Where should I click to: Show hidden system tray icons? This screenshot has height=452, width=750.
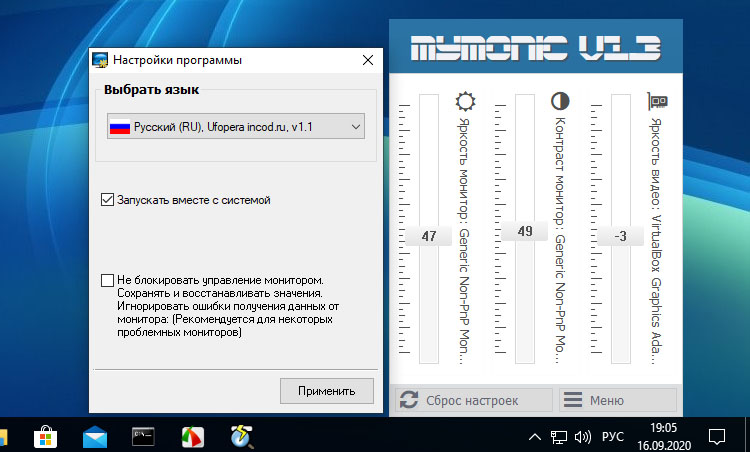(x=535, y=437)
